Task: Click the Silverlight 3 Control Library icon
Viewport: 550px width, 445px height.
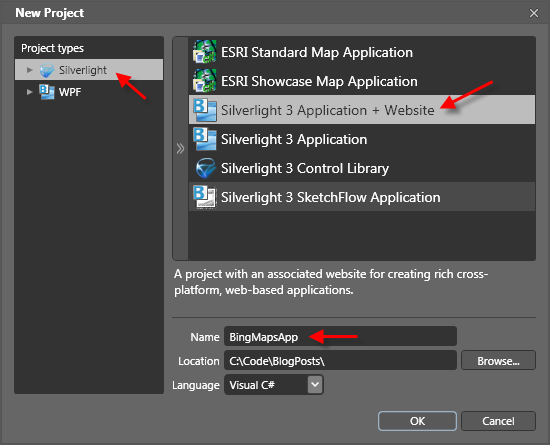Action: (x=205, y=168)
